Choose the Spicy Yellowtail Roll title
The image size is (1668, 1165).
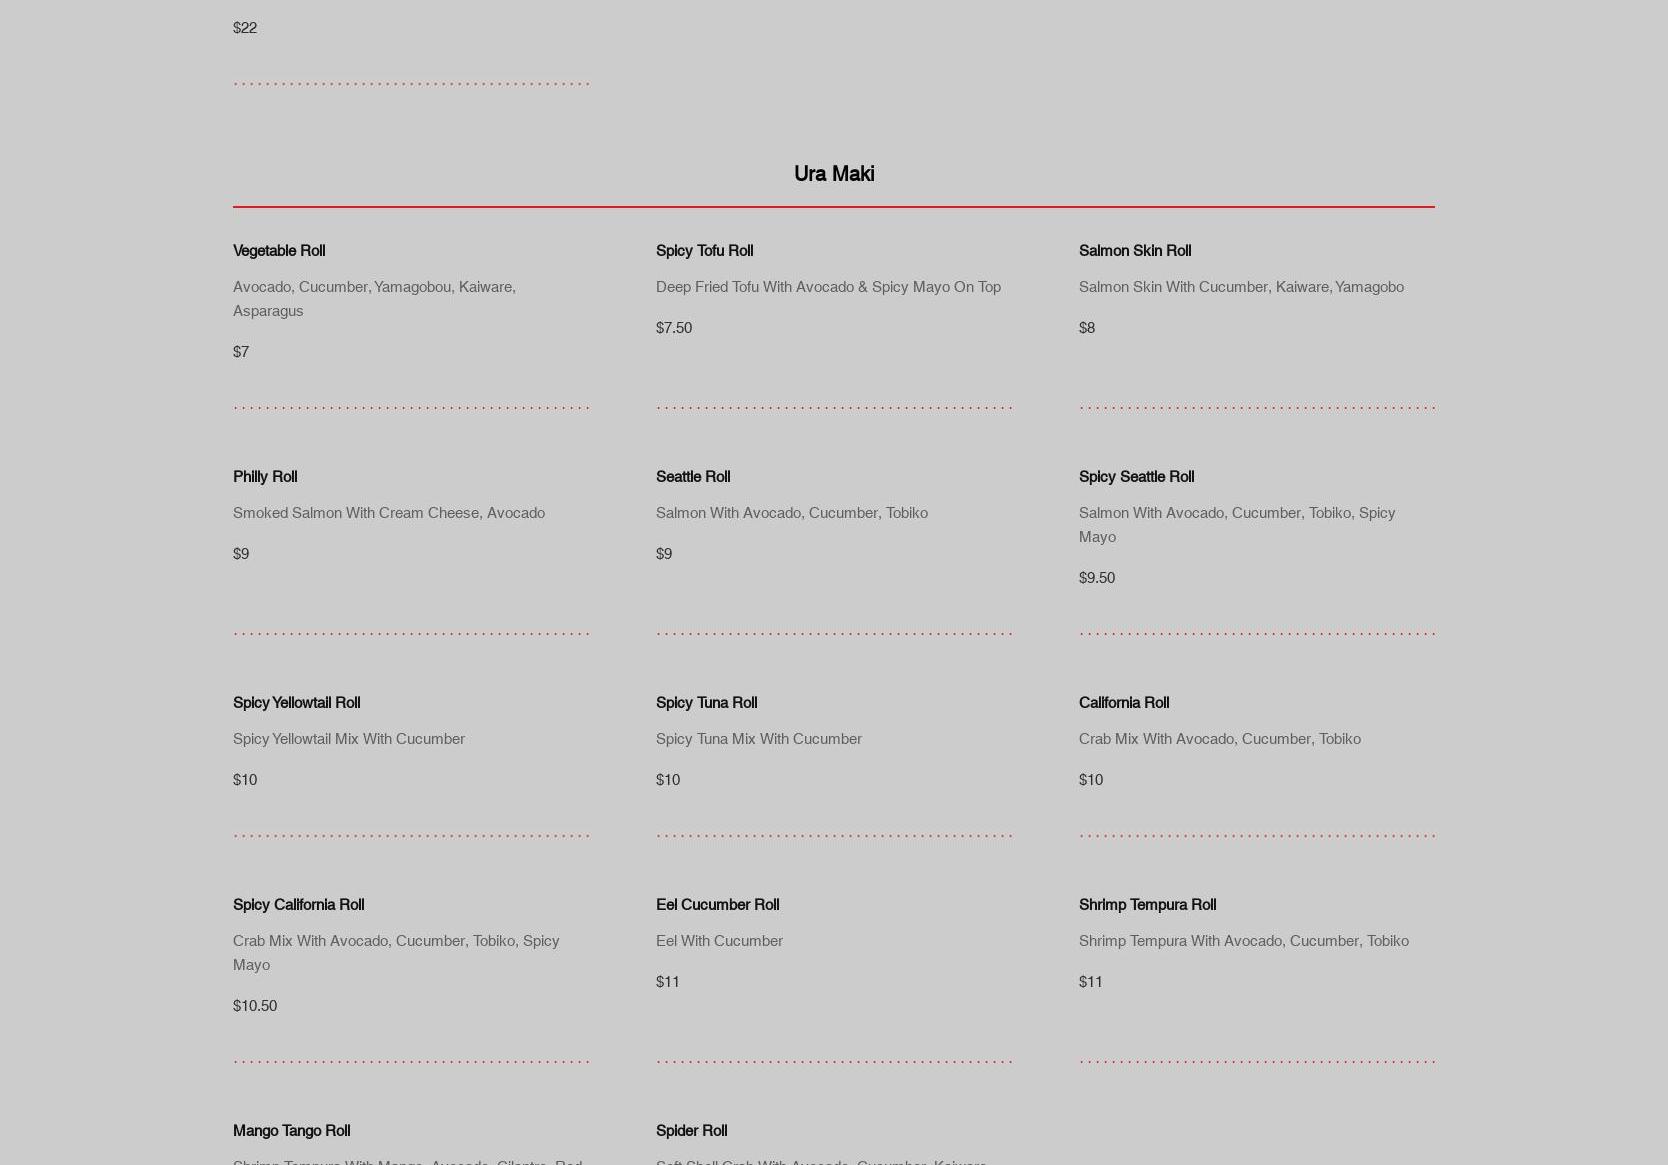click(296, 703)
